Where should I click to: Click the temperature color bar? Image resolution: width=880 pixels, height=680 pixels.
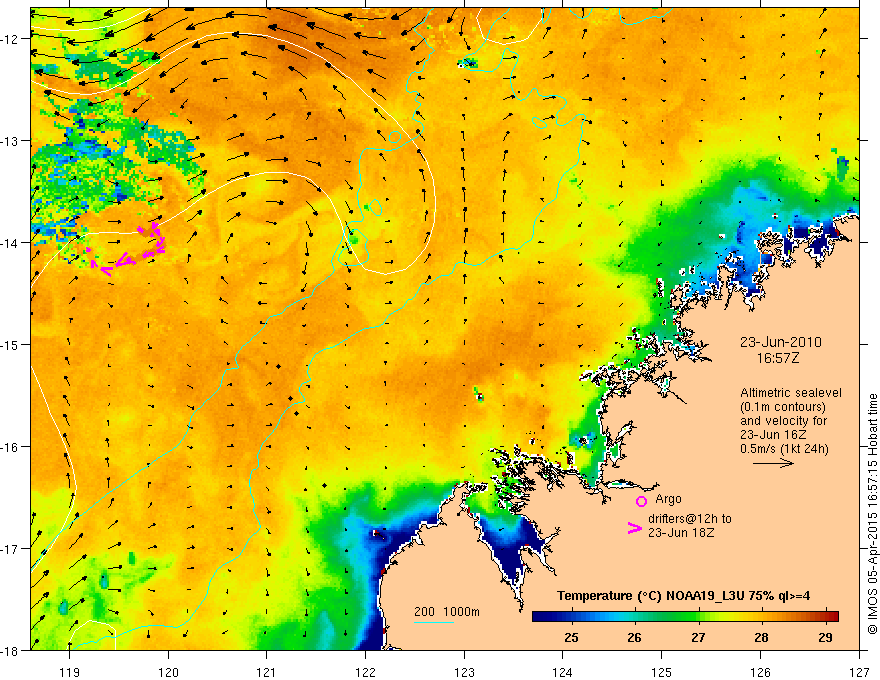tap(685, 616)
